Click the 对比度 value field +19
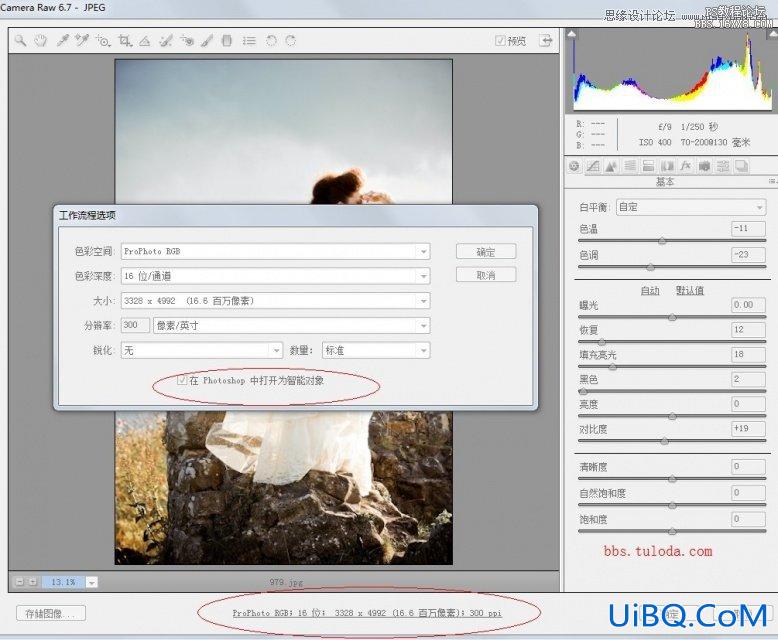The height and width of the screenshot is (640, 778). point(749,428)
